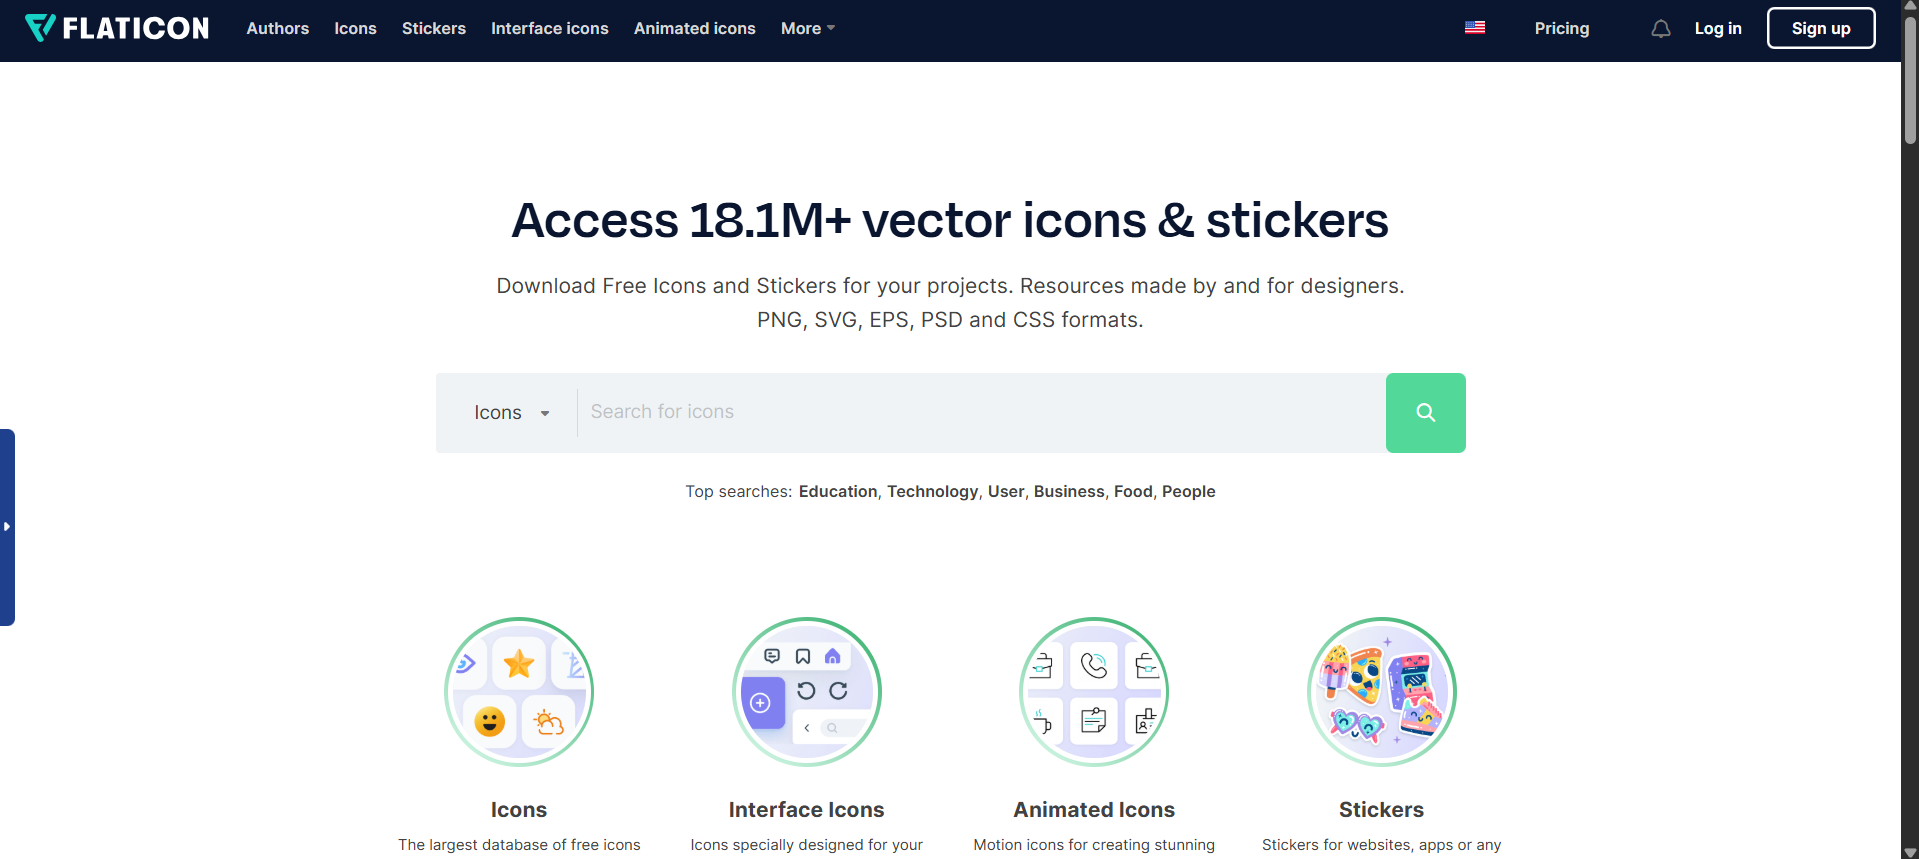Click the page scrollbar thumb
The image size is (1919, 859).
click(x=1910, y=80)
